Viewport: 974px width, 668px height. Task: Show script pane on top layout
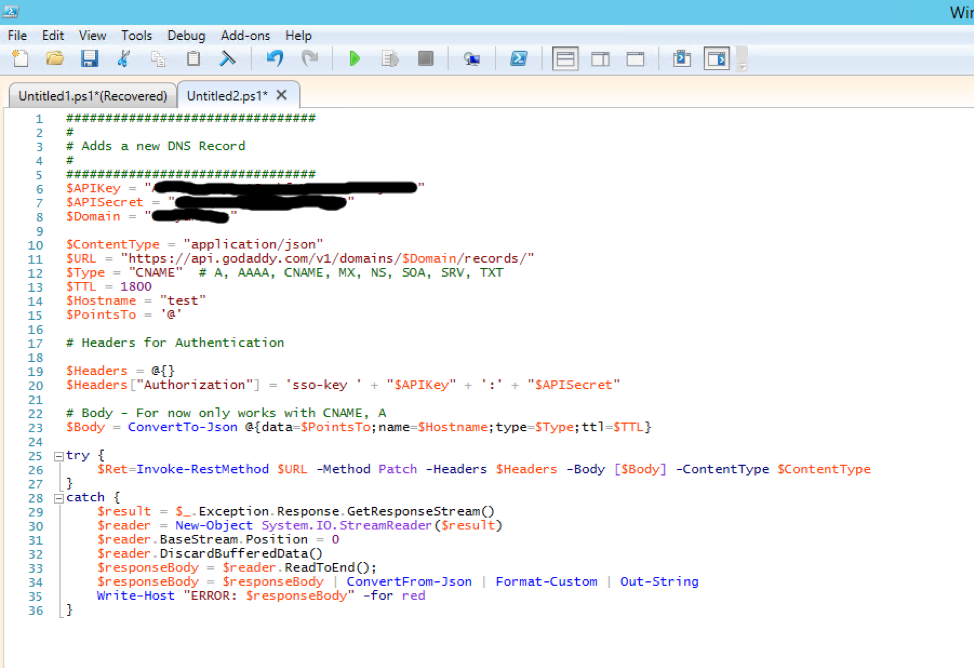pos(565,59)
